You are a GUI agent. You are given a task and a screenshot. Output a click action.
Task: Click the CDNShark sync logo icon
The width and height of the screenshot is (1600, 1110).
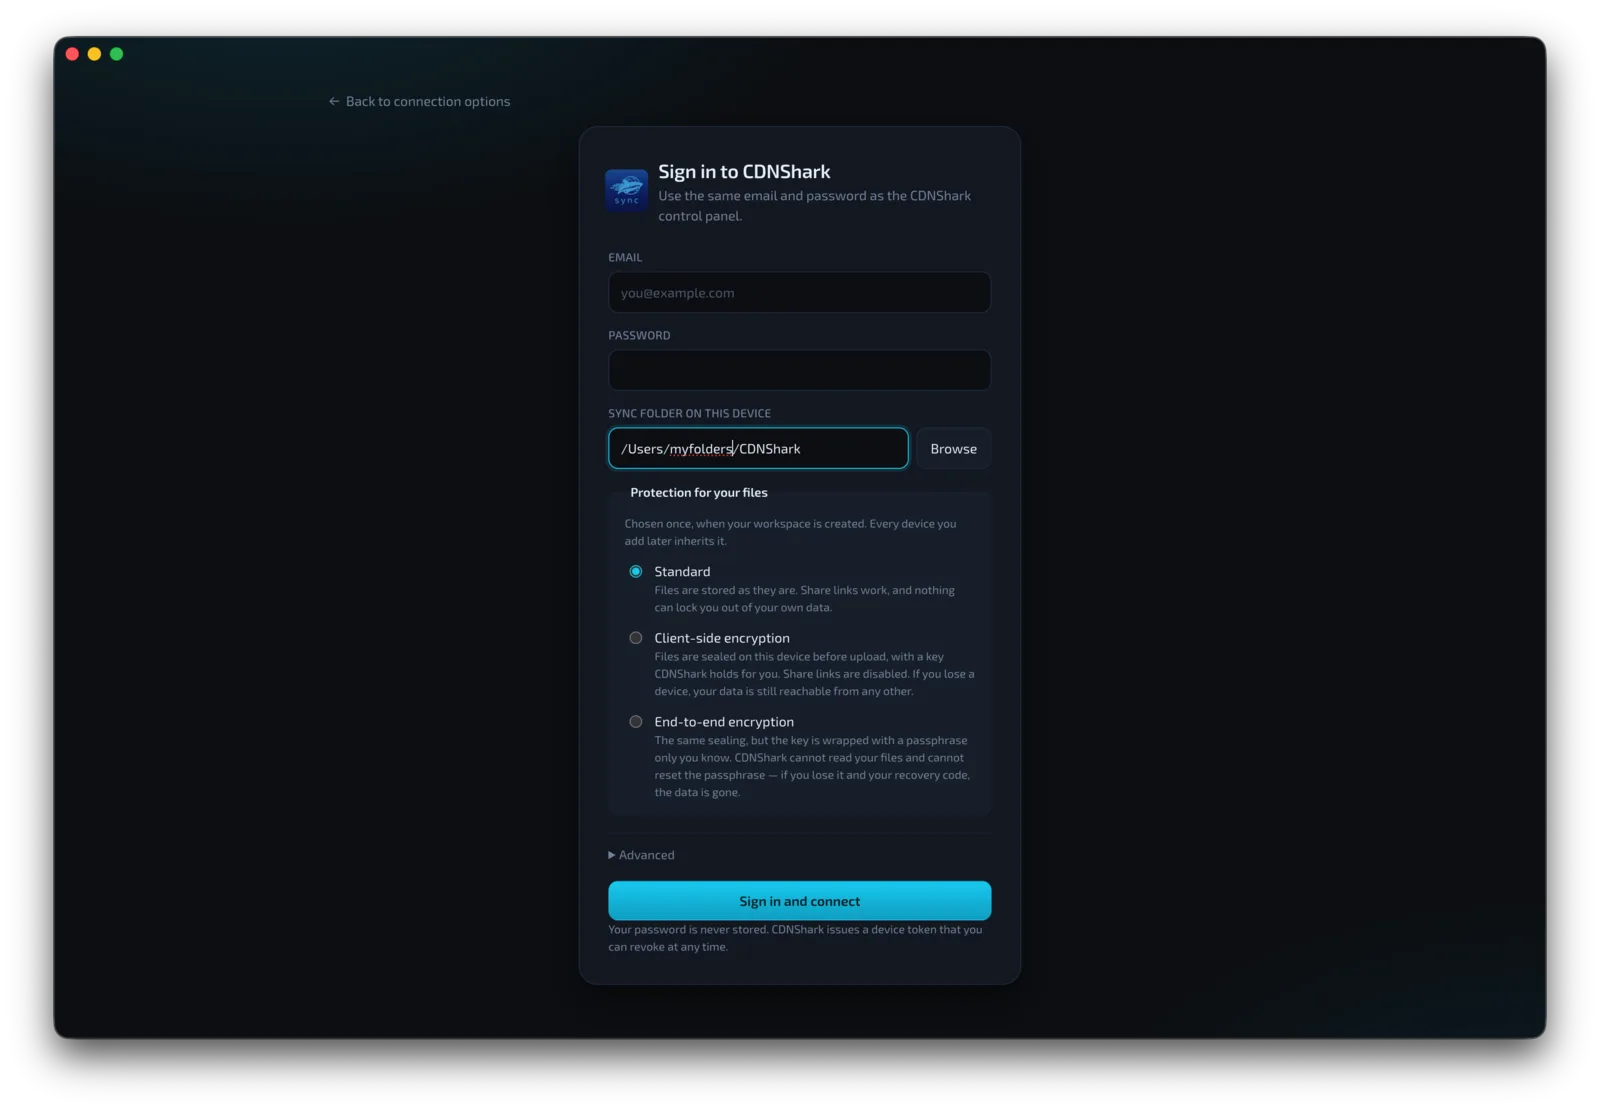point(626,190)
